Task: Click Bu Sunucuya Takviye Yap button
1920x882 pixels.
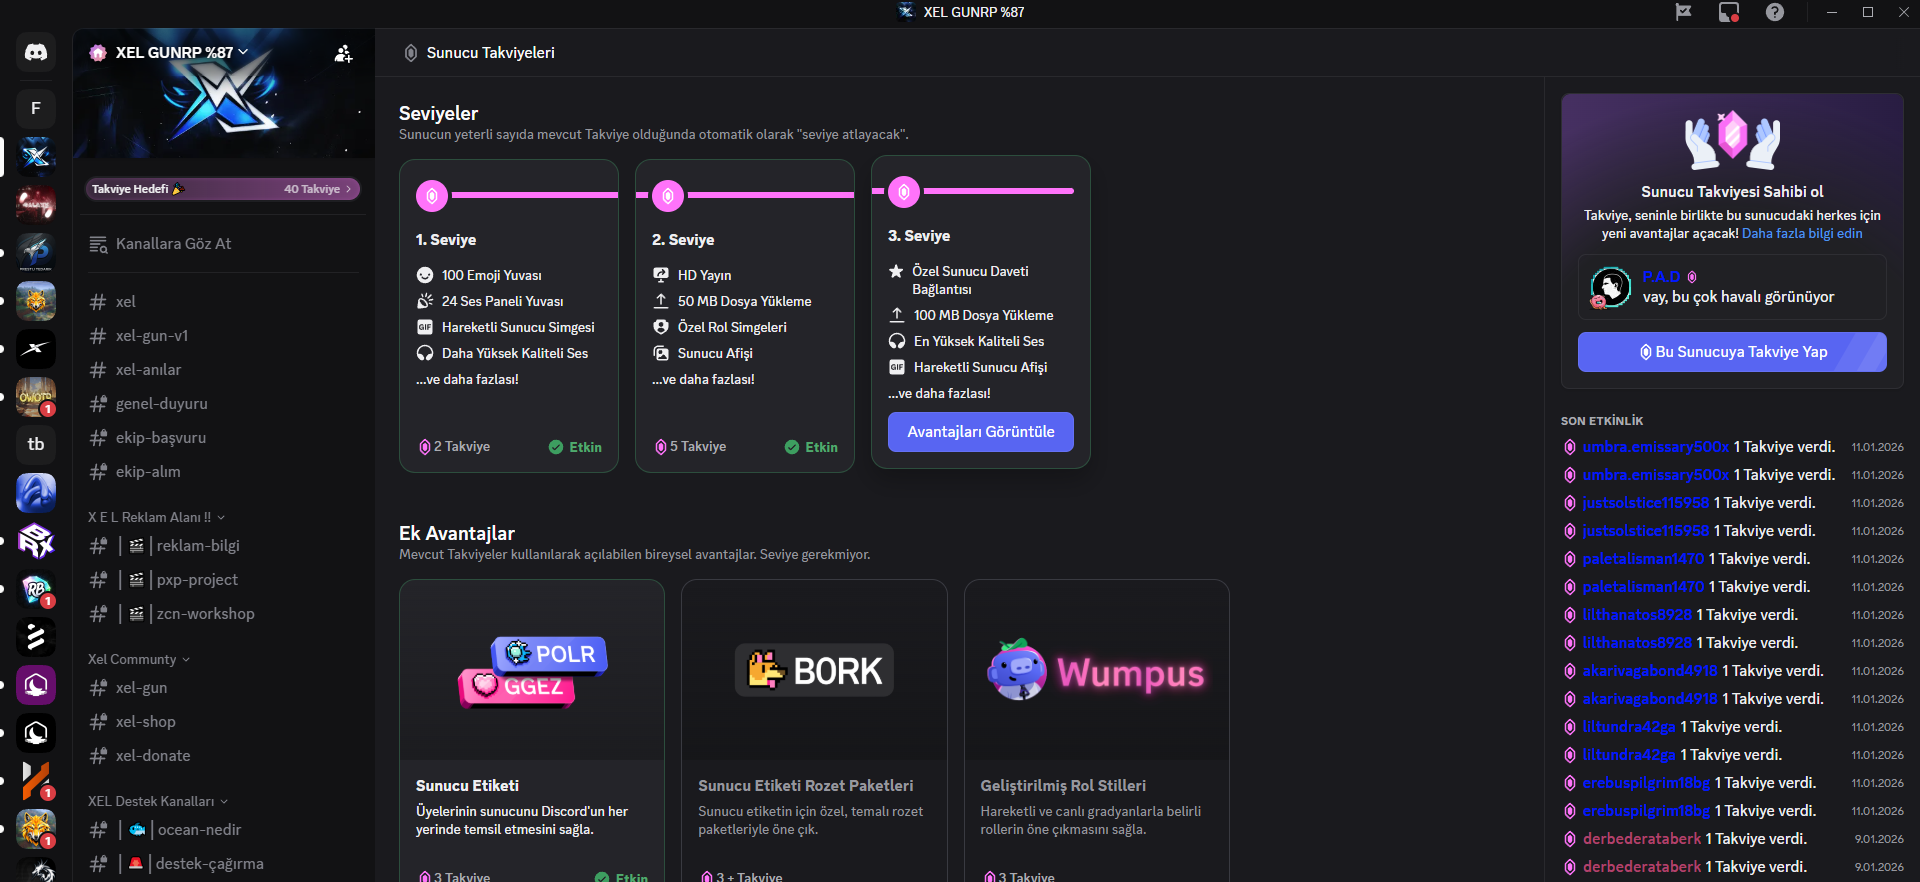Action: tap(1732, 352)
